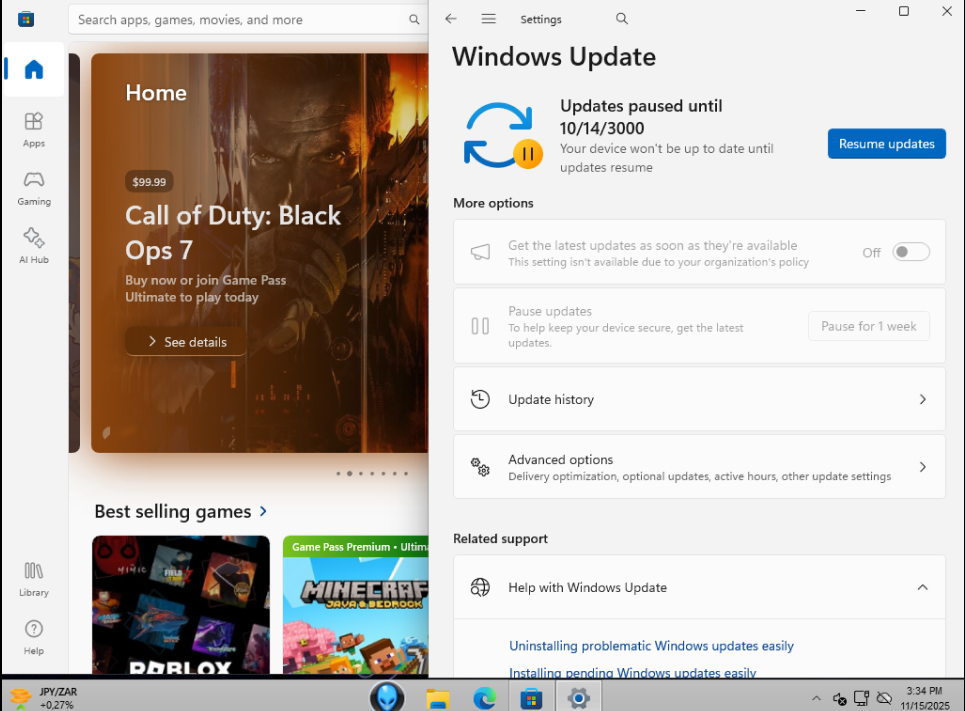
Task: Go back in Settings window
Action: [451, 19]
